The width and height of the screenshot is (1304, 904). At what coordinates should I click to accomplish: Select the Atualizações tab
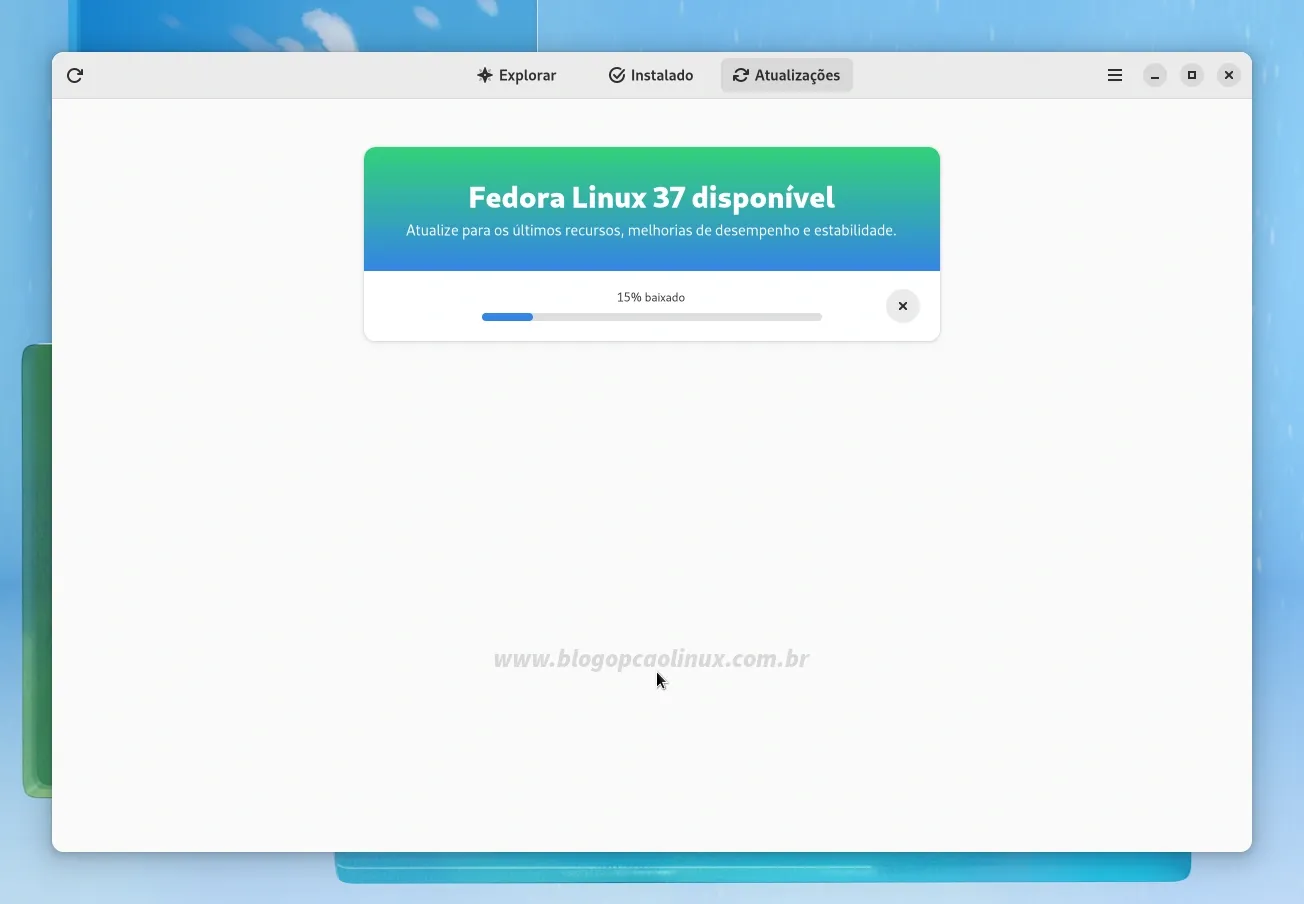pyautogui.click(x=787, y=75)
